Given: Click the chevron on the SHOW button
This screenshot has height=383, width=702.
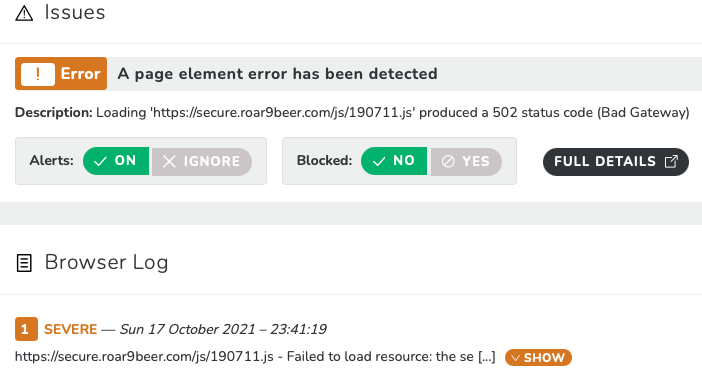Looking at the screenshot, I should 515,358.
